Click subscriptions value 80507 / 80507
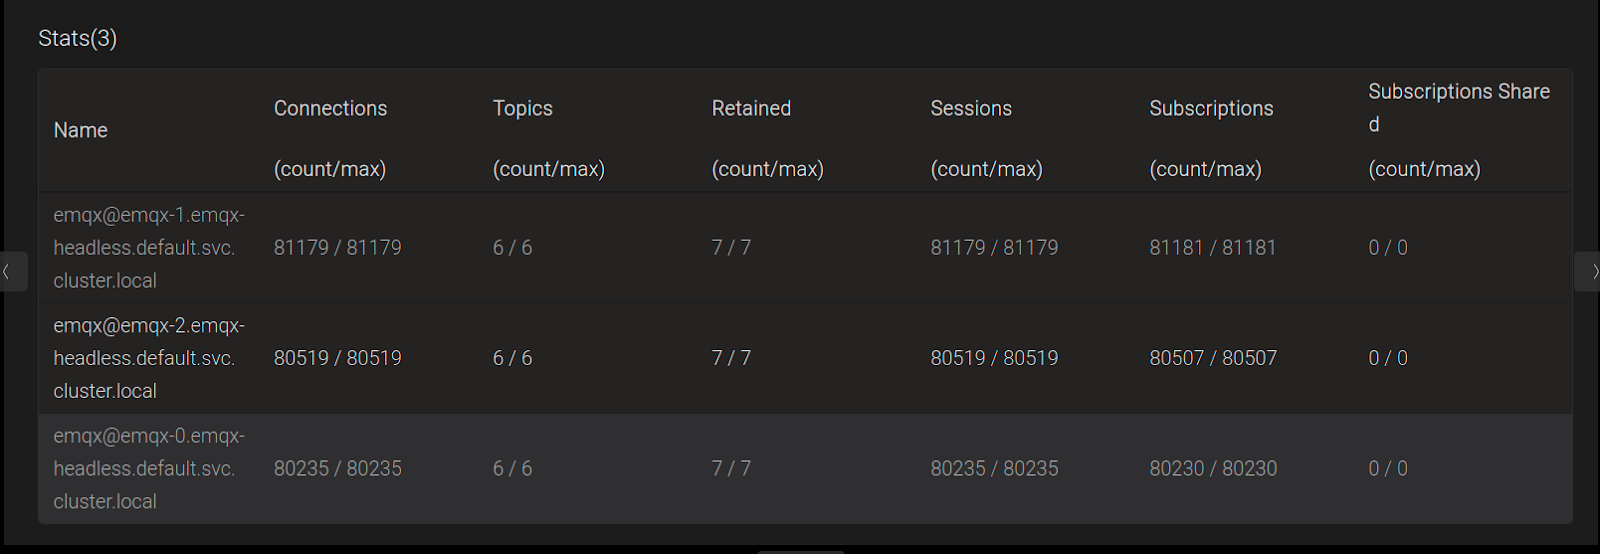 1212,358
